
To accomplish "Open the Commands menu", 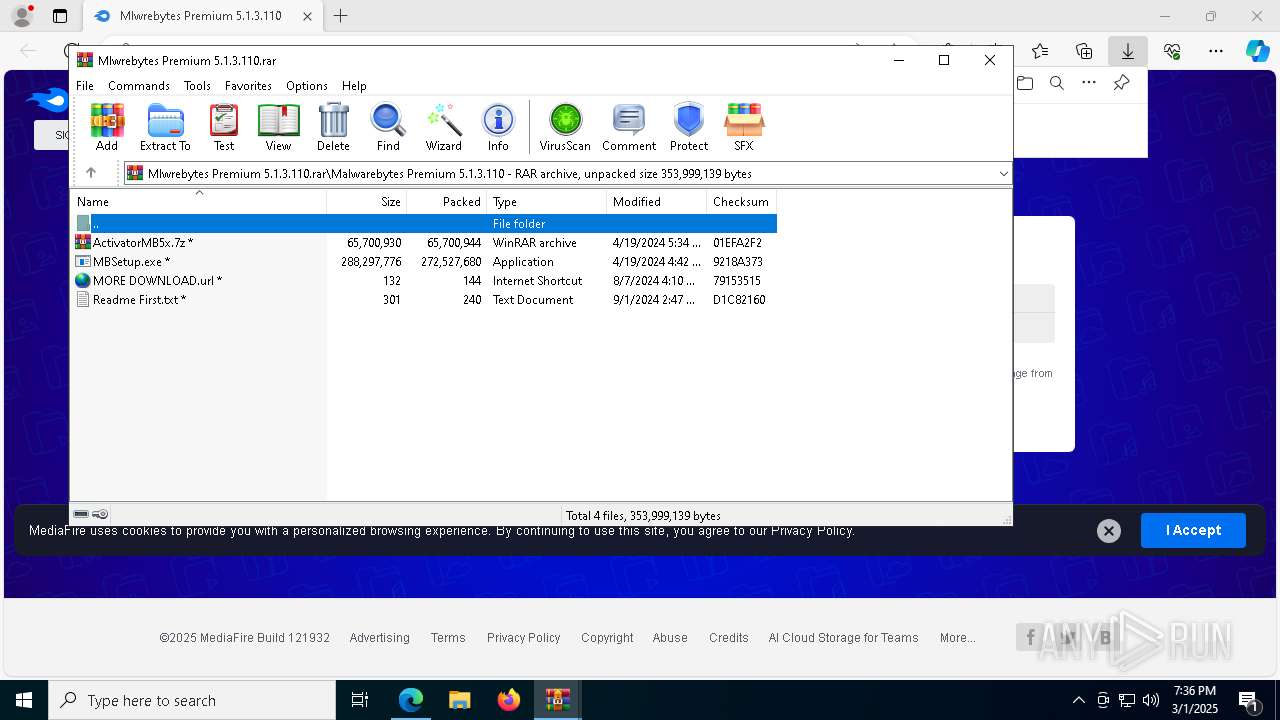I will [x=139, y=86].
